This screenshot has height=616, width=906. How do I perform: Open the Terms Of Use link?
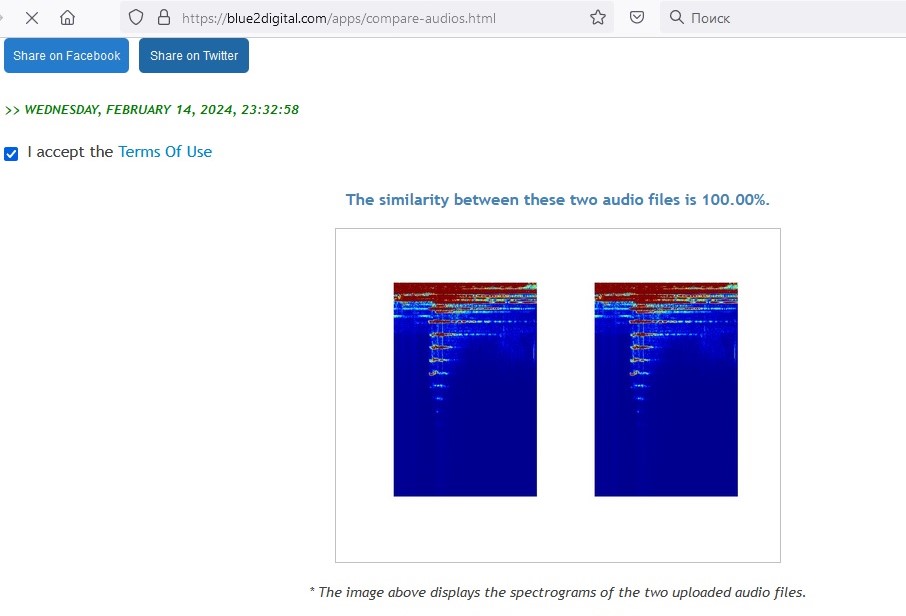pyautogui.click(x=165, y=151)
